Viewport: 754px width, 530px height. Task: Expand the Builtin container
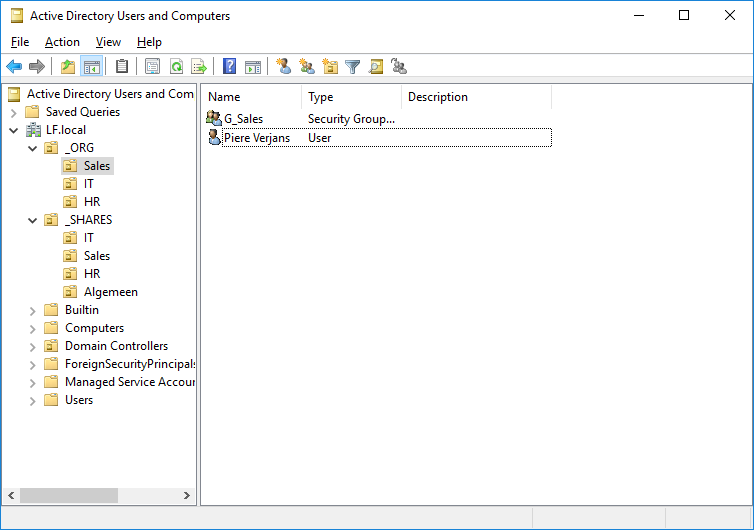(x=32, y=311)
